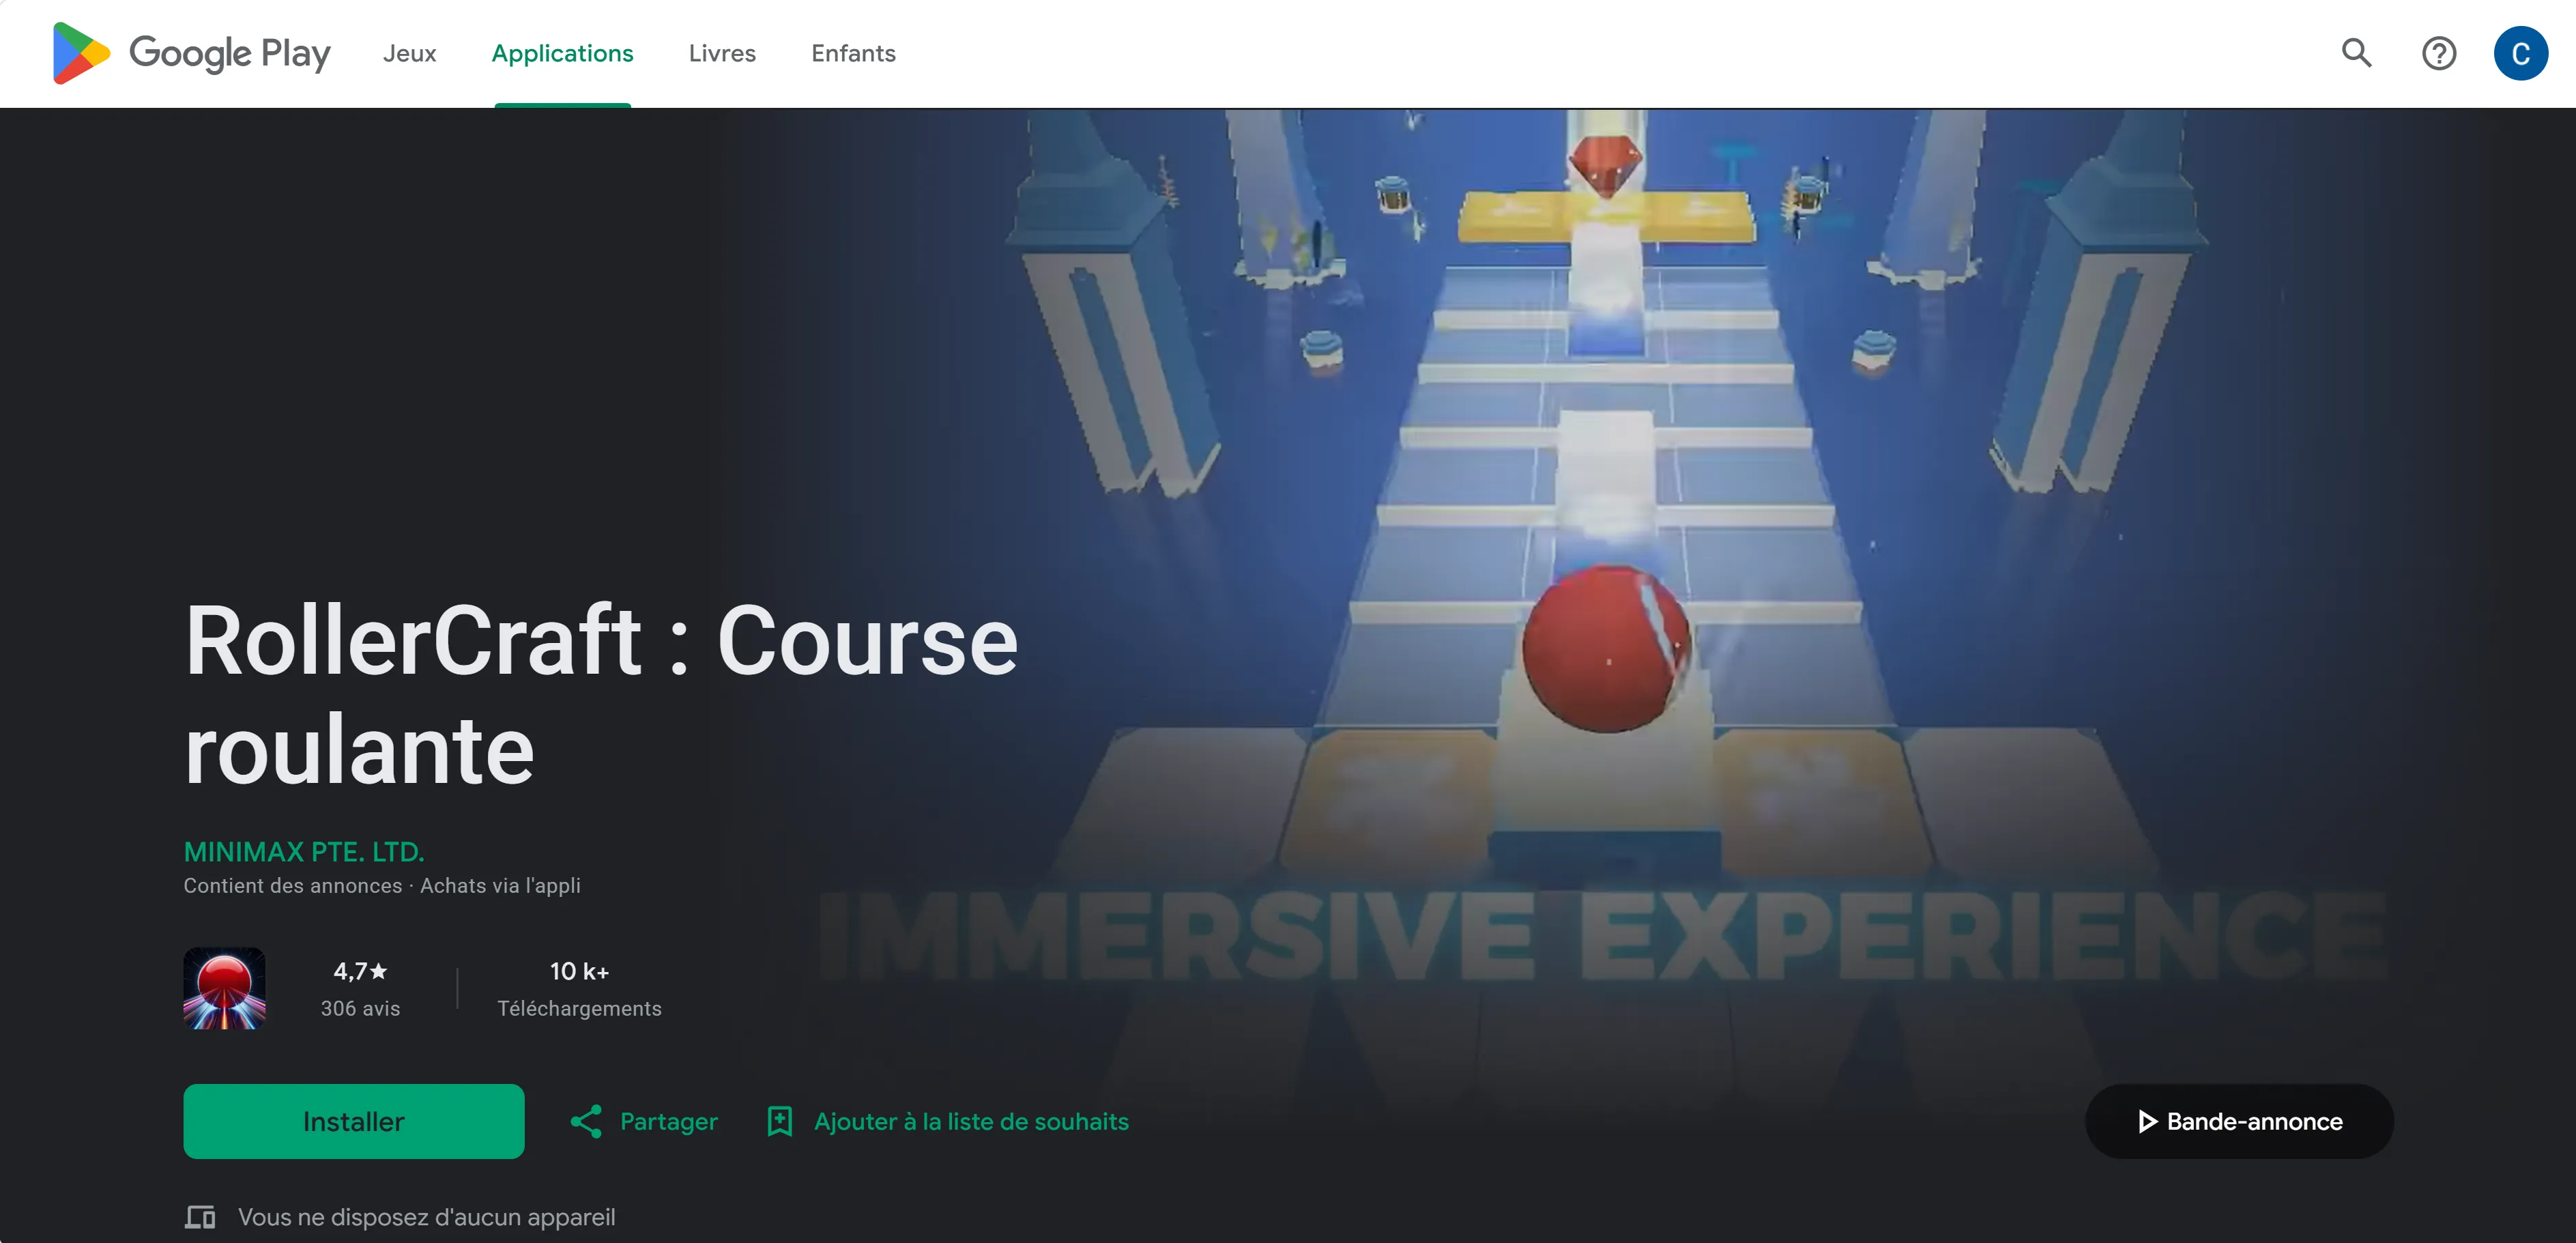Select the Applications tab
Viewport: 2576px width, 1243px height.
(x=563, y=53)
